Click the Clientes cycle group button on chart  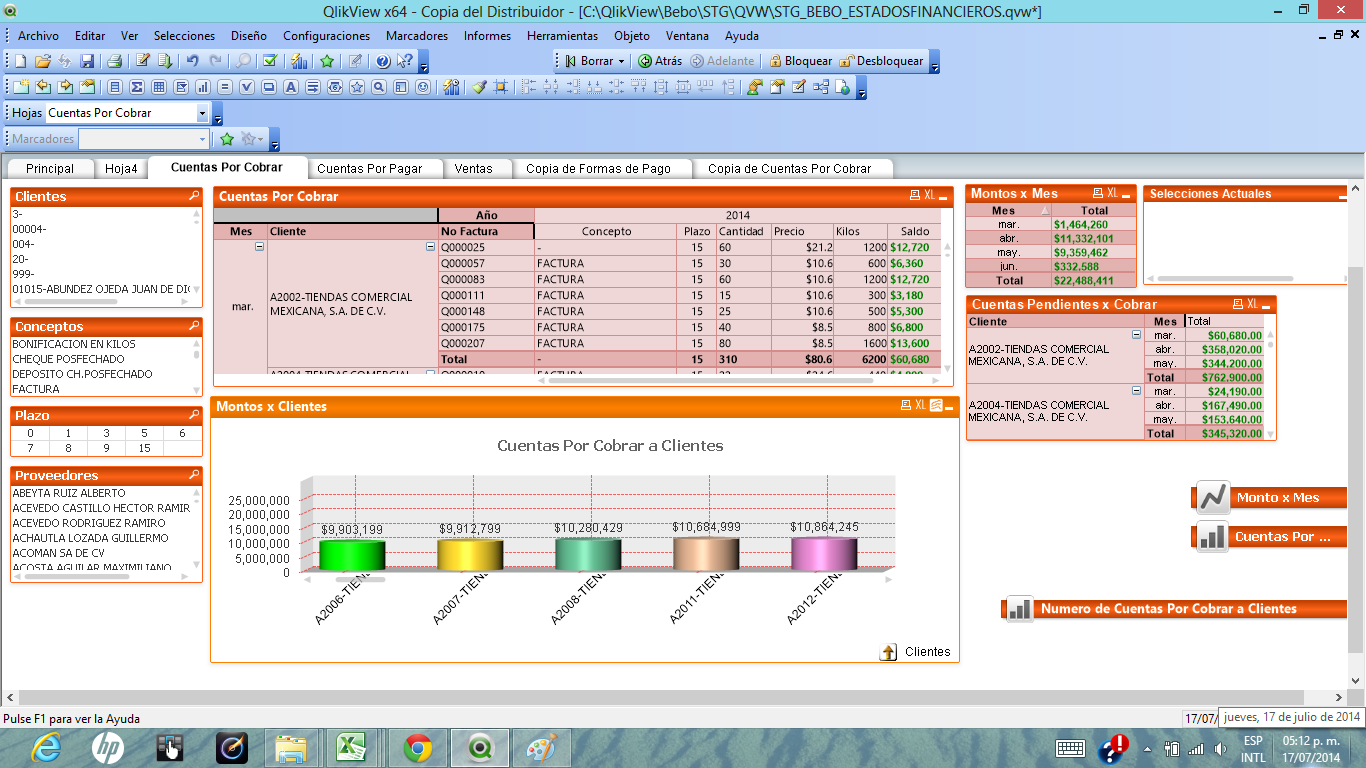(x=888, y=652)
